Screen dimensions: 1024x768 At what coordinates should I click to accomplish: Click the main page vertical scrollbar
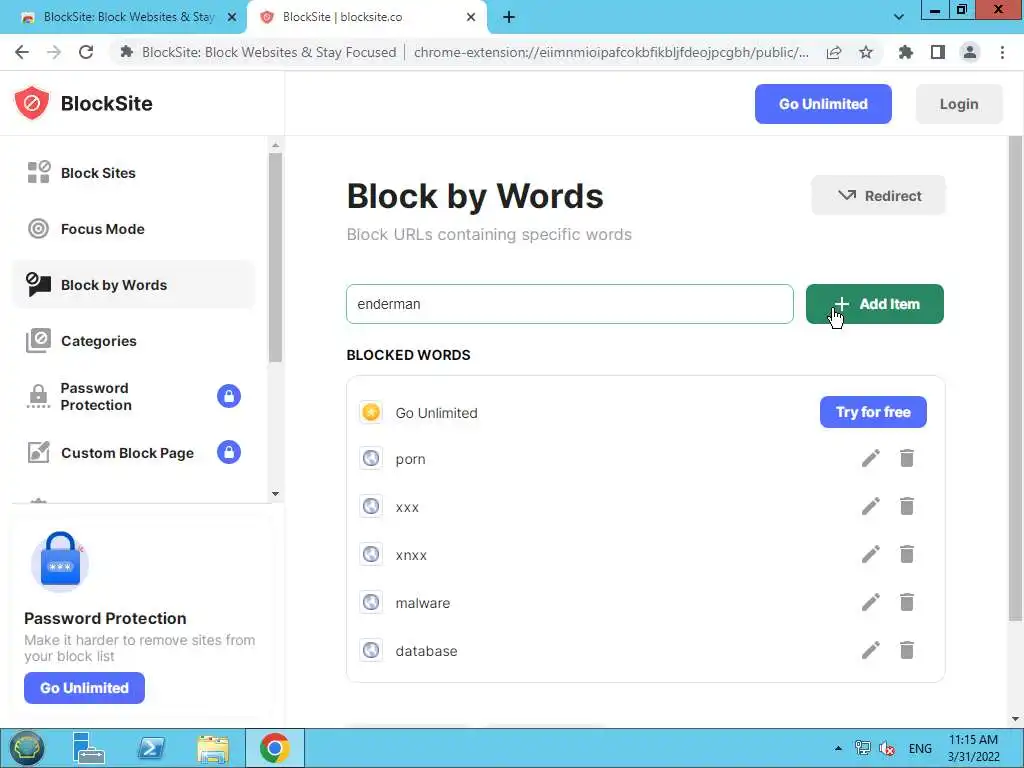(x=1015, y=379)
